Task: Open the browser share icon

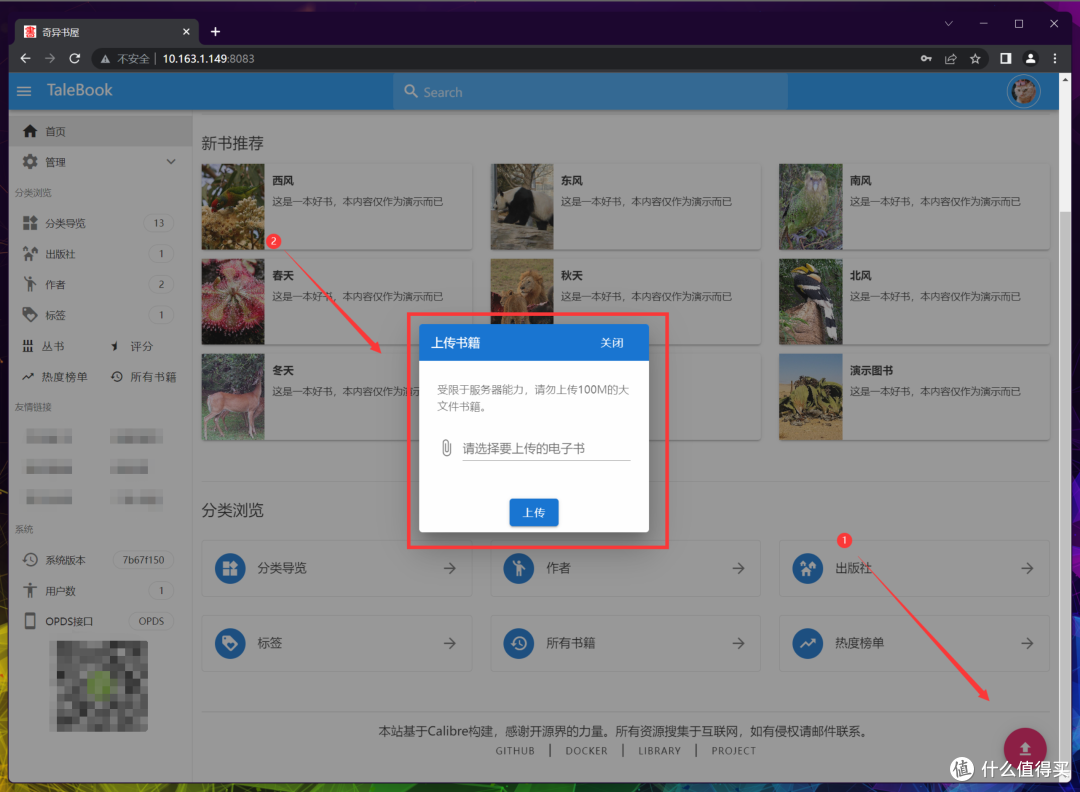Action: 951,59
